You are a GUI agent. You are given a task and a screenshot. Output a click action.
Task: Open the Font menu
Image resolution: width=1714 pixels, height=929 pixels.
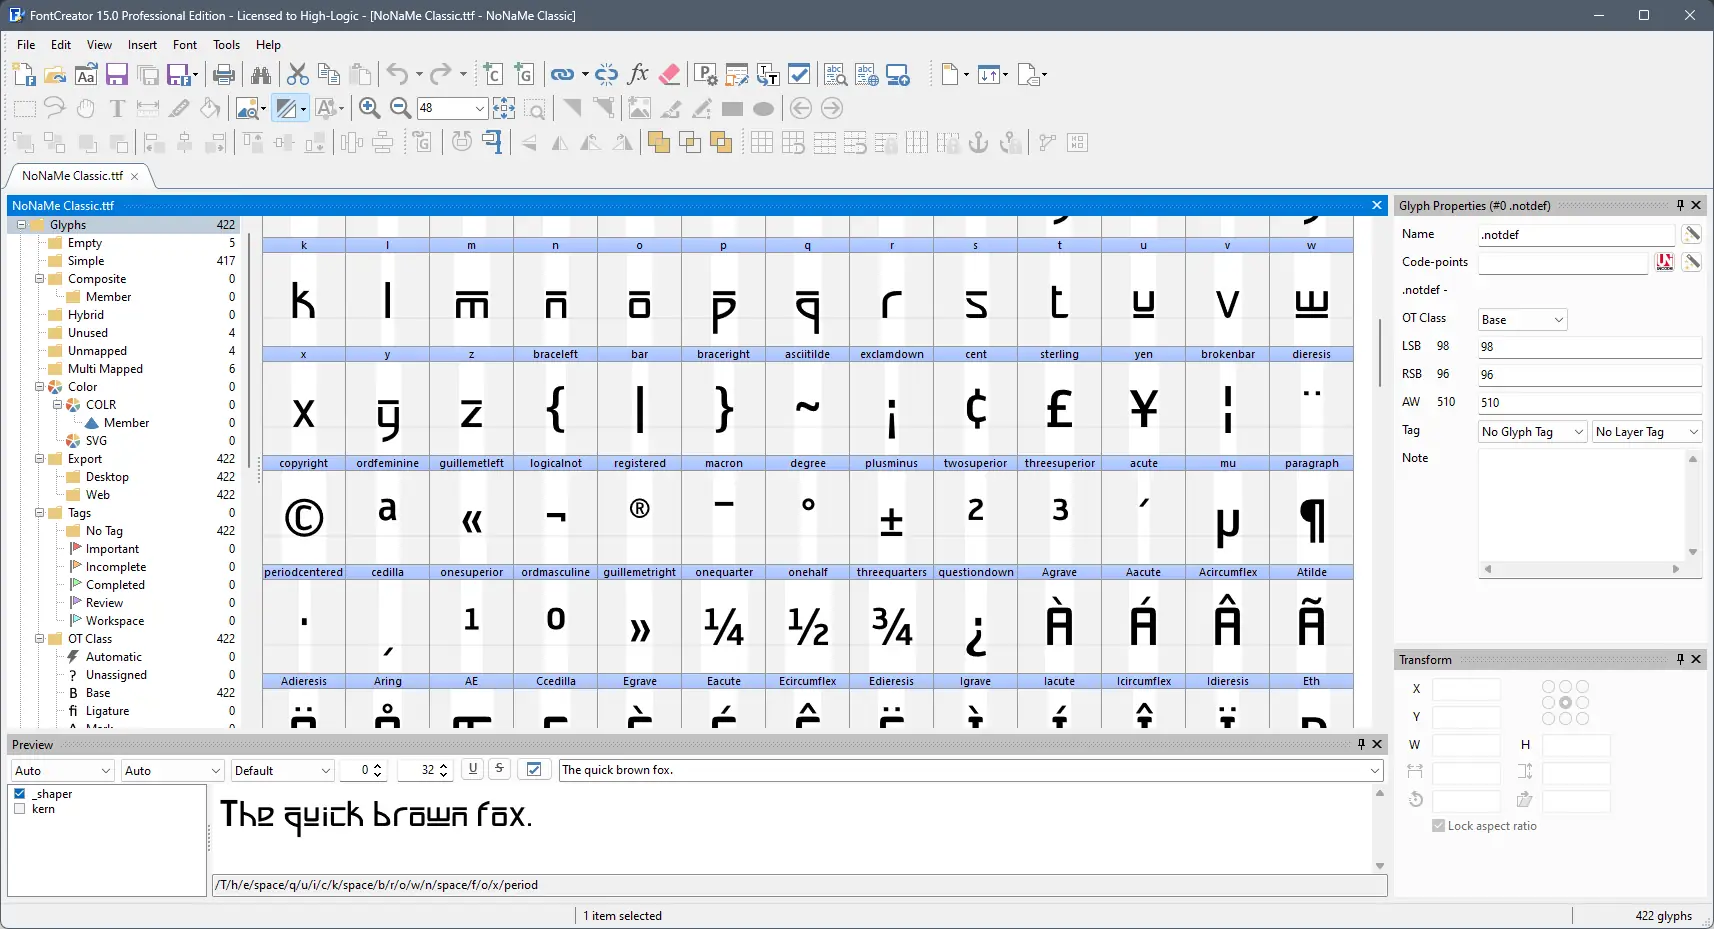click(185, 45)
